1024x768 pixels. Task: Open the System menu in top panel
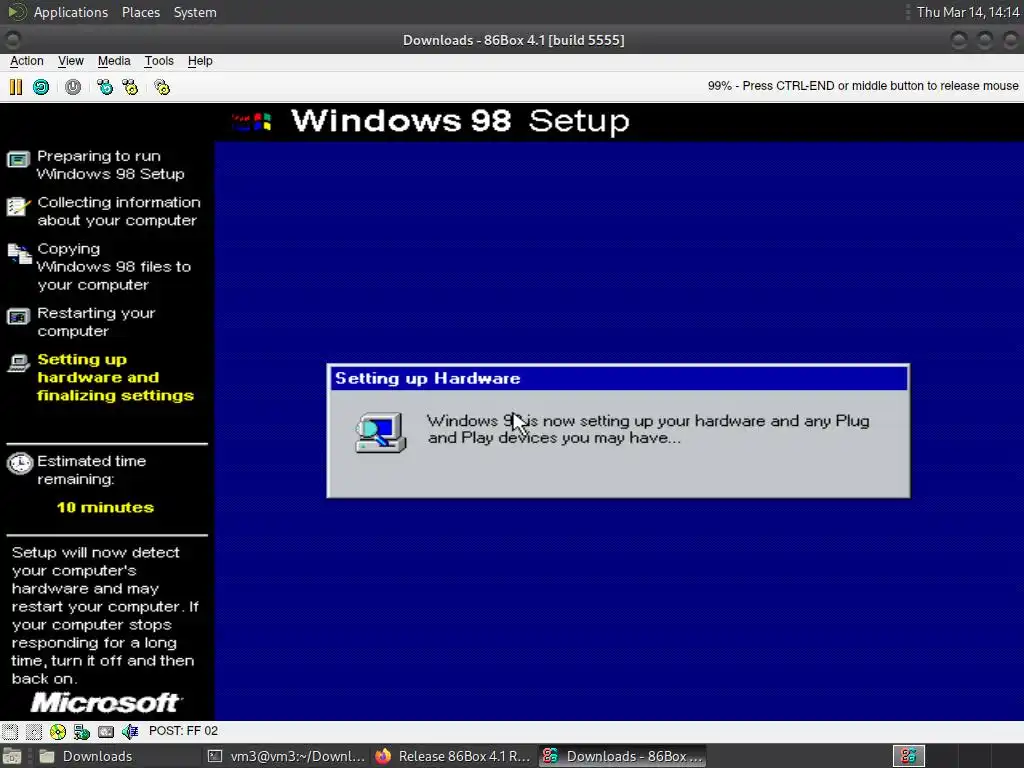coord(195,12)
